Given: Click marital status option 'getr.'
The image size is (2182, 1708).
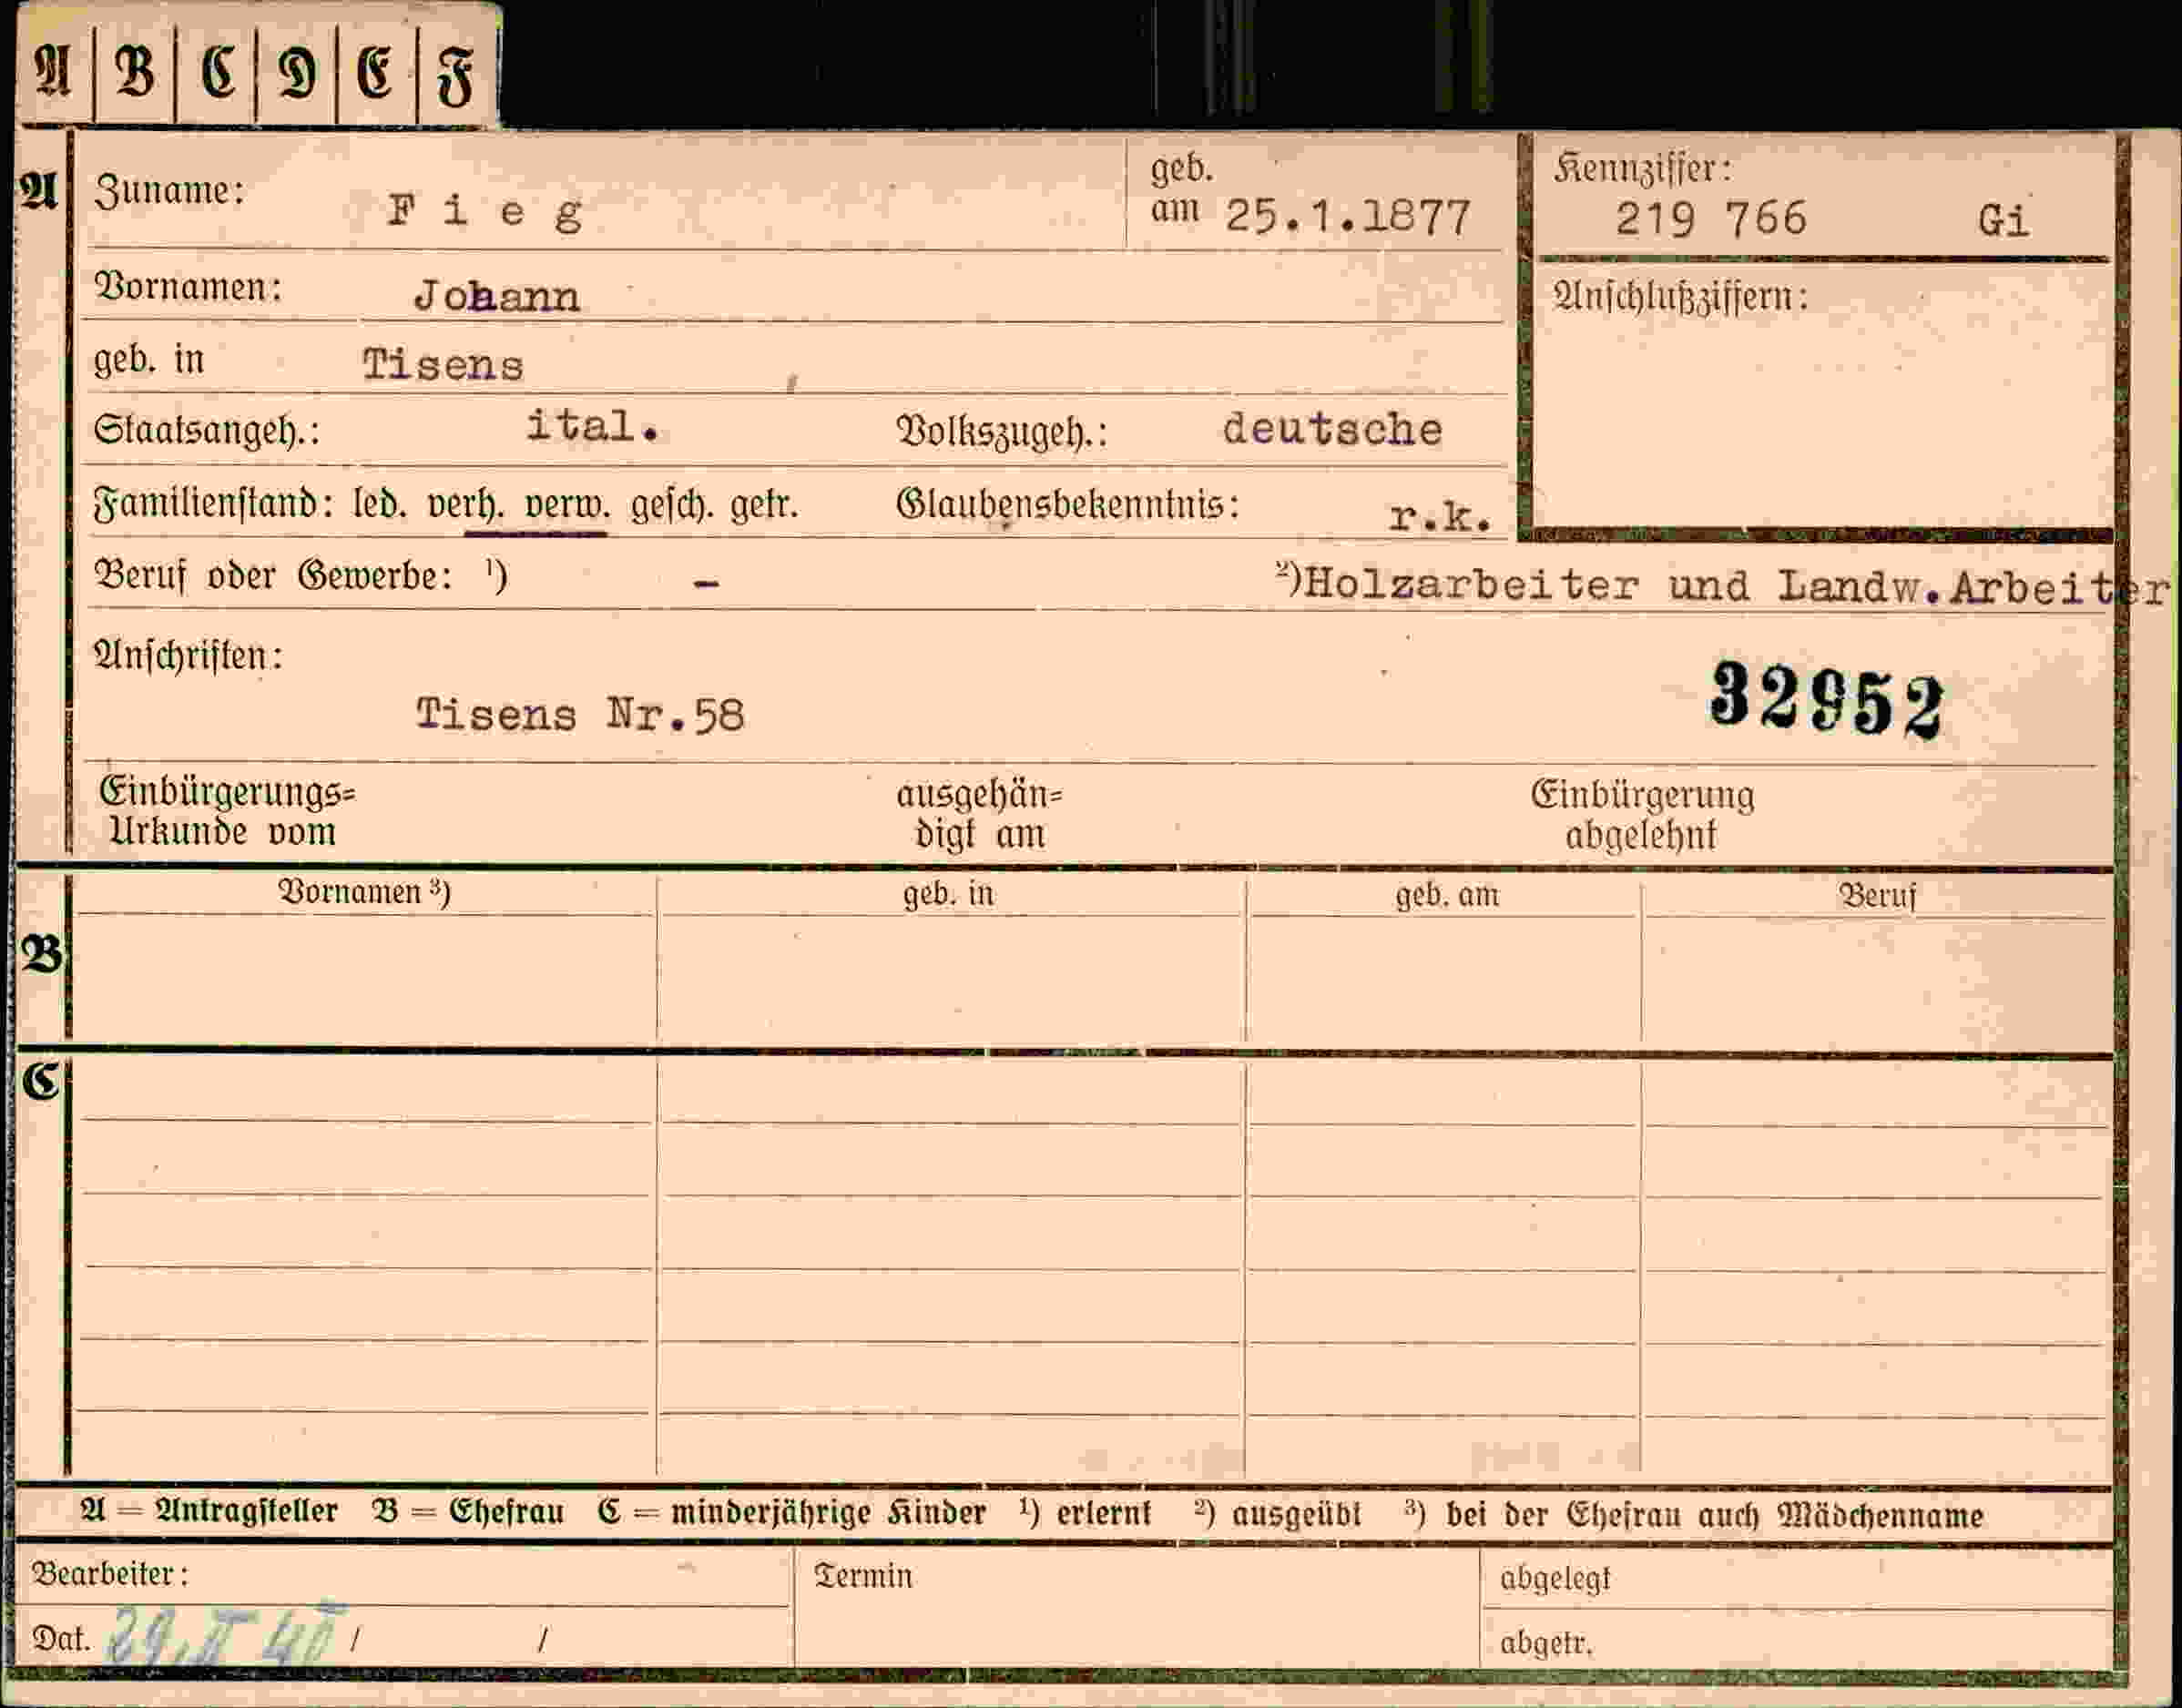Looking at the screenshot, I should click(x=764, y=505).
